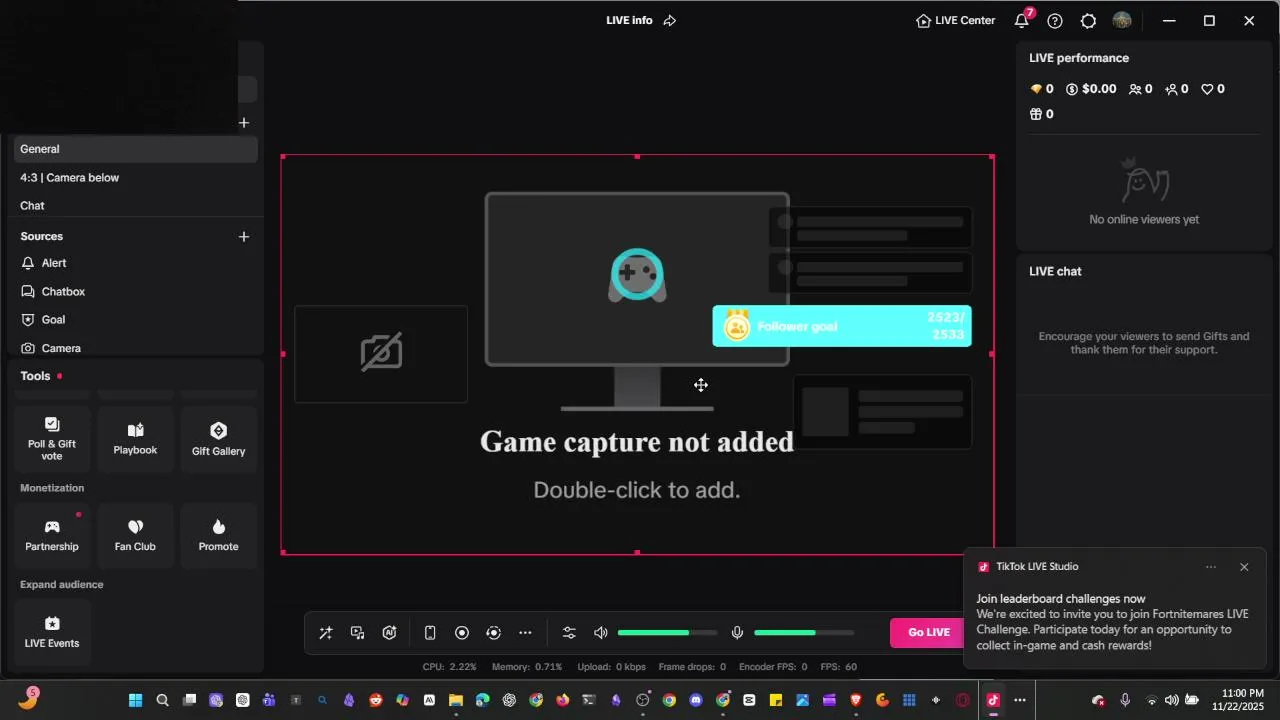Open the audio mixer sliders icon
Screen dimensions: 1280x720
coord(569,633)
